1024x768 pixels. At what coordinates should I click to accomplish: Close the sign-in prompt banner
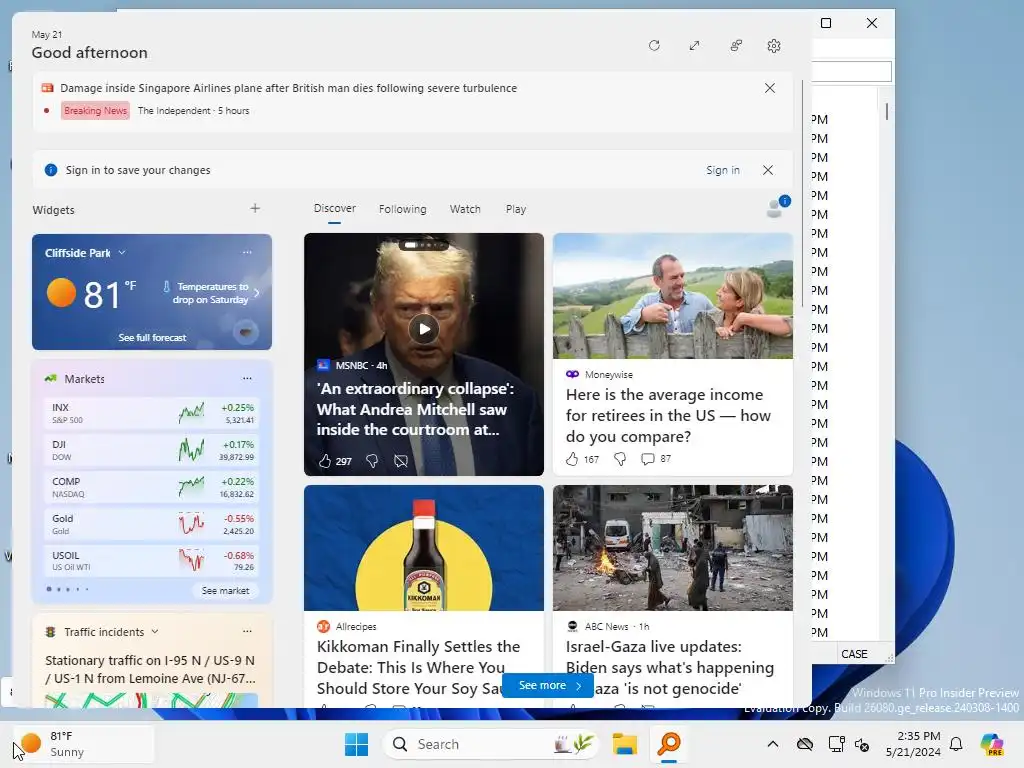coord(768,170)
